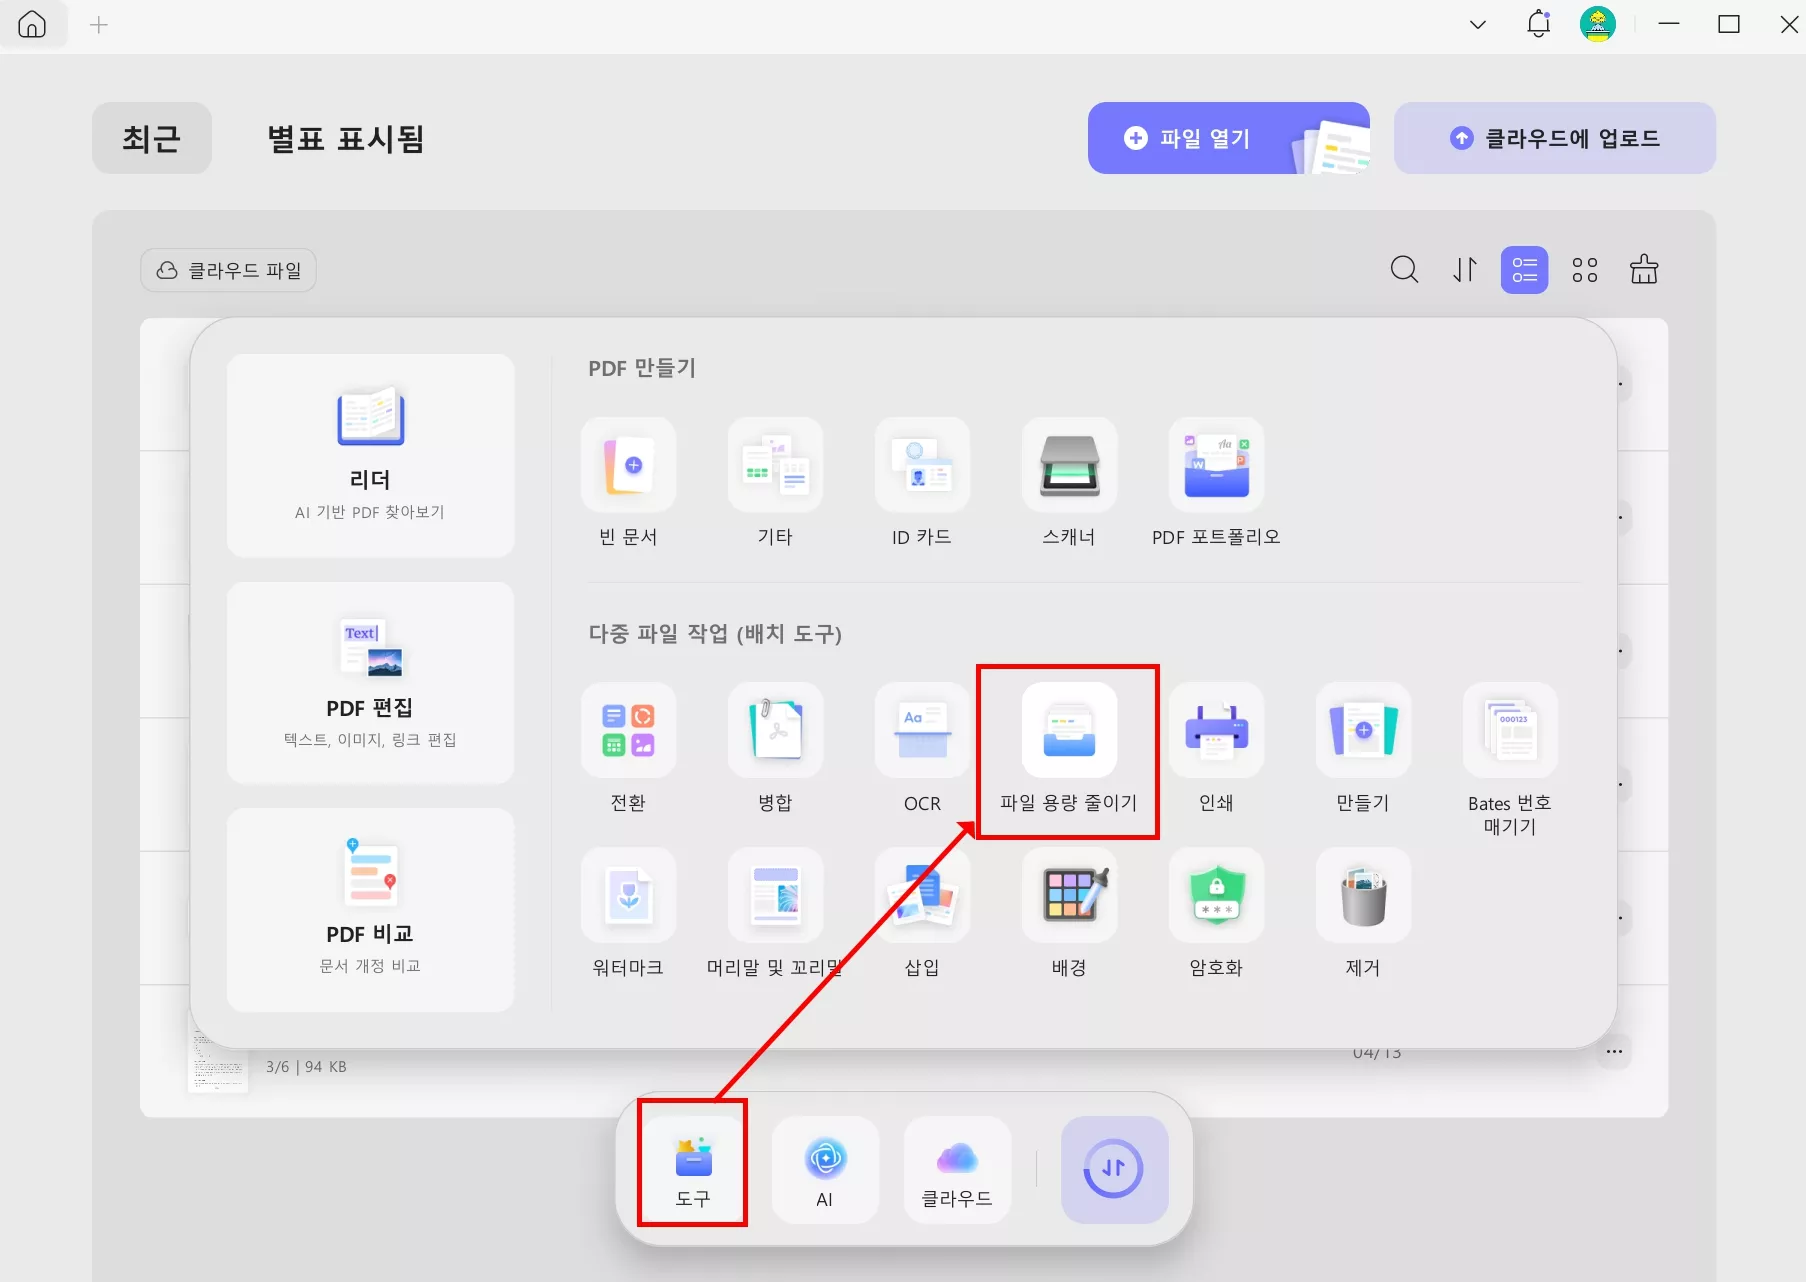The height and width of the screenshot is (1282, 1806).
Task: Open the 암호화 encryption tool
Action: tap(1215, 913)
